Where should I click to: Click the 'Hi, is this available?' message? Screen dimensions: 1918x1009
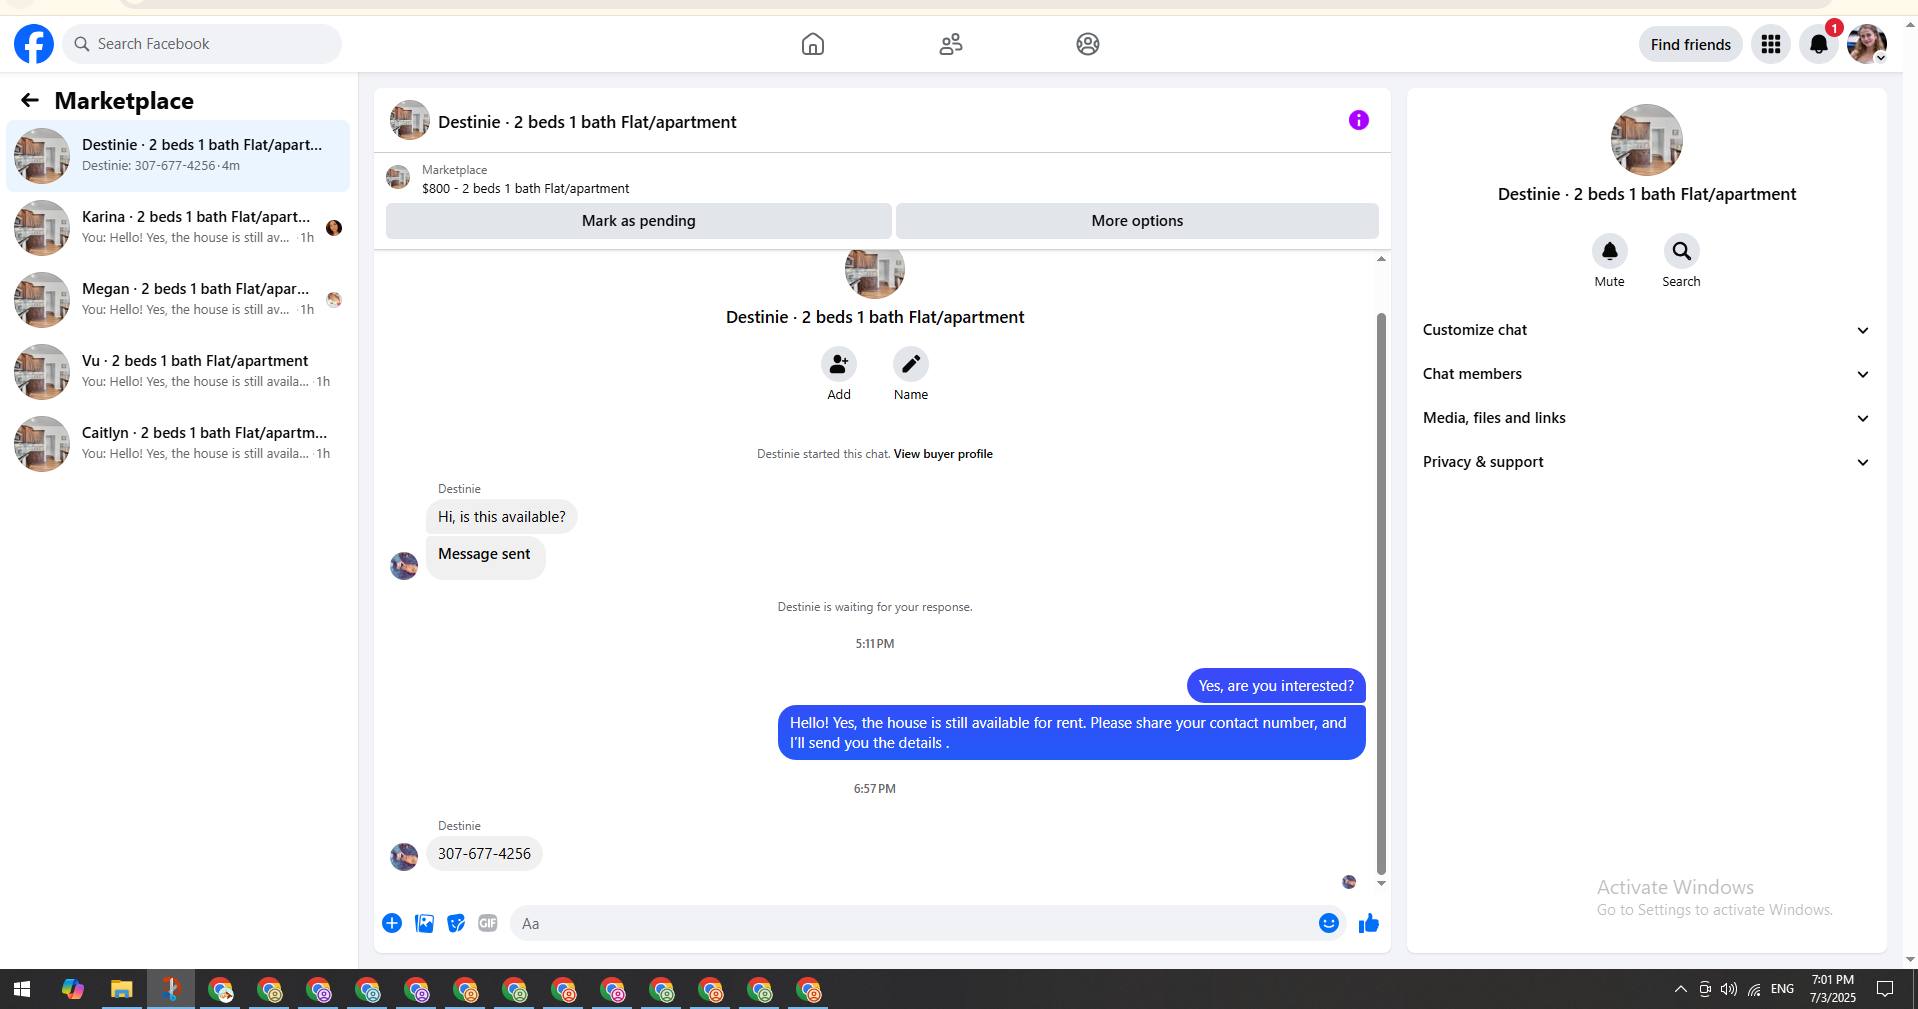click(x=502, y=517)
